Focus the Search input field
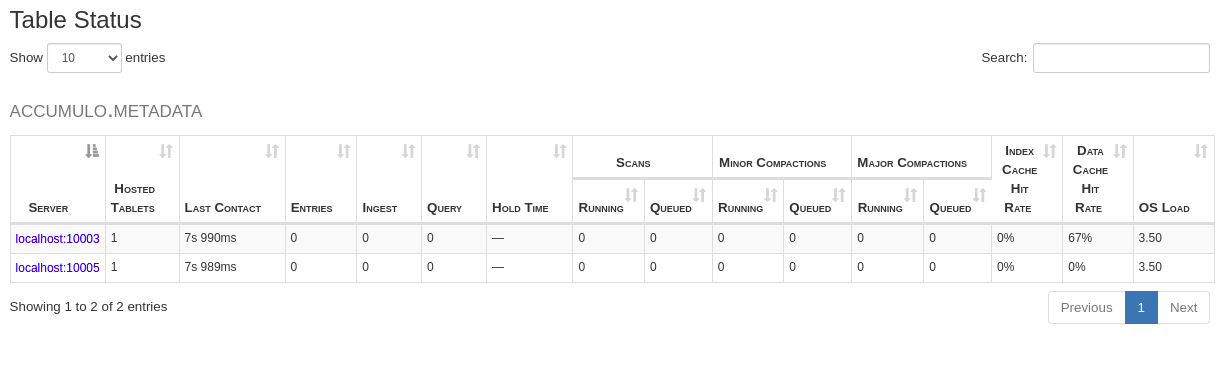 pyautogui.click(x=1121, y=58)
